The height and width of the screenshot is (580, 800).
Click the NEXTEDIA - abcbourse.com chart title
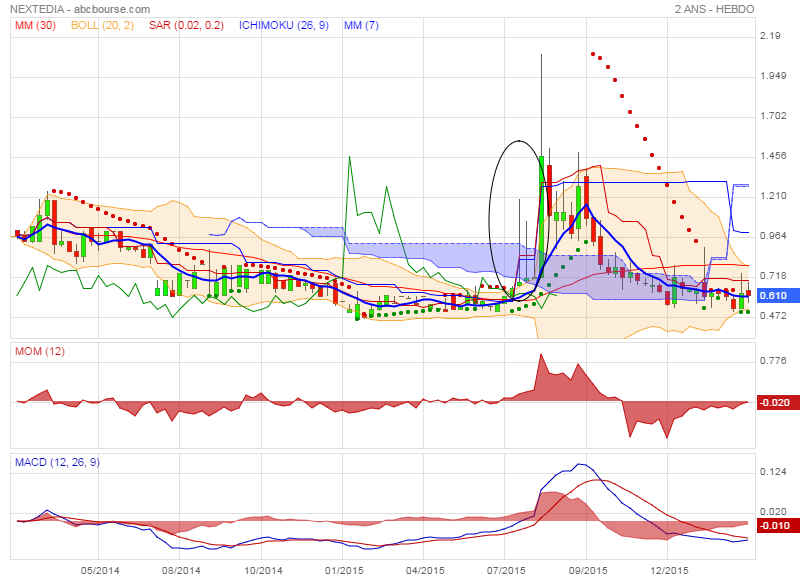coord(80,9)
